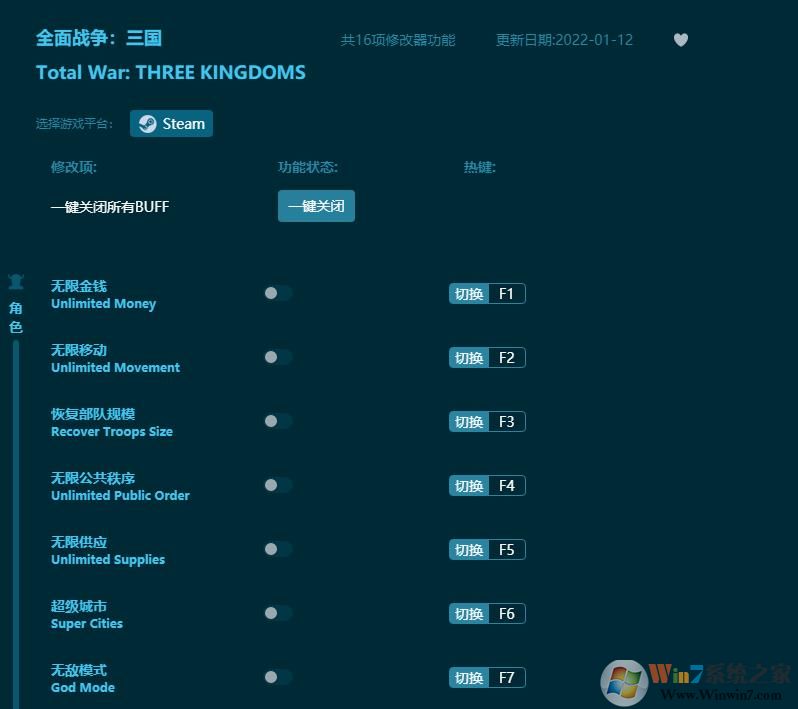The width and height of the screenshot is (798, 709).
Task: Enable Unlimited Public Order switch
Action: click(278, 486)
